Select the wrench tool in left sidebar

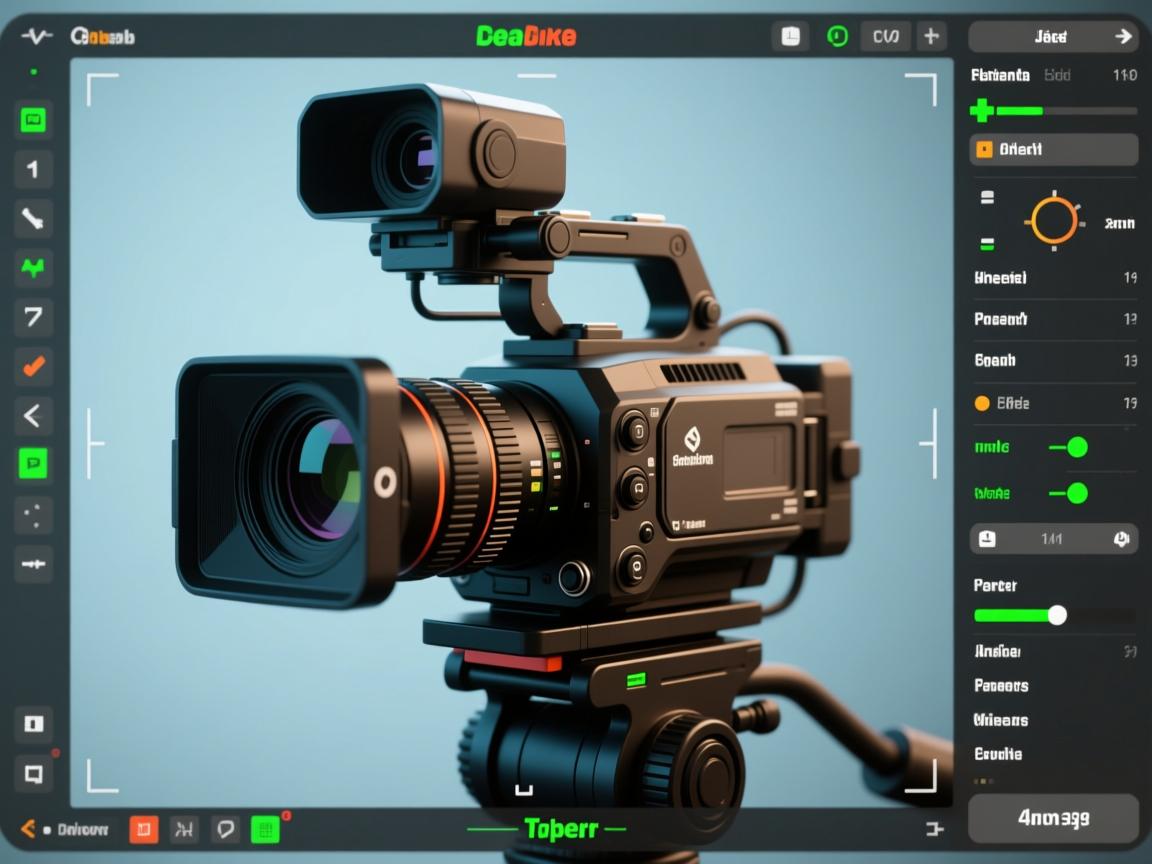click(x=33, y=218)
